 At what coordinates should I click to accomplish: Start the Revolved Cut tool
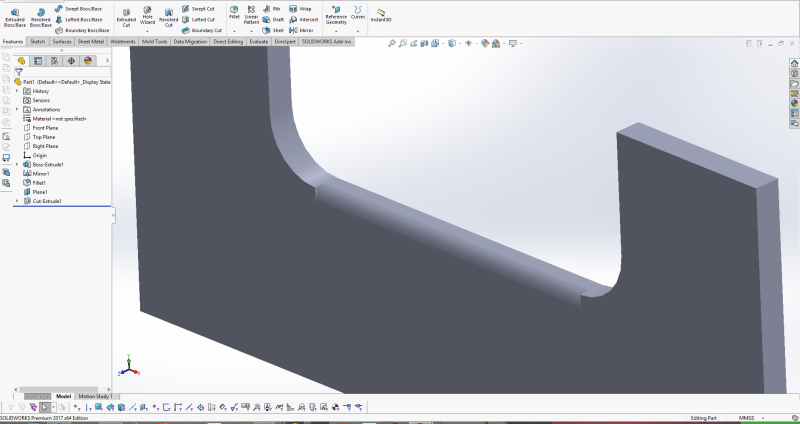point(168,17)
